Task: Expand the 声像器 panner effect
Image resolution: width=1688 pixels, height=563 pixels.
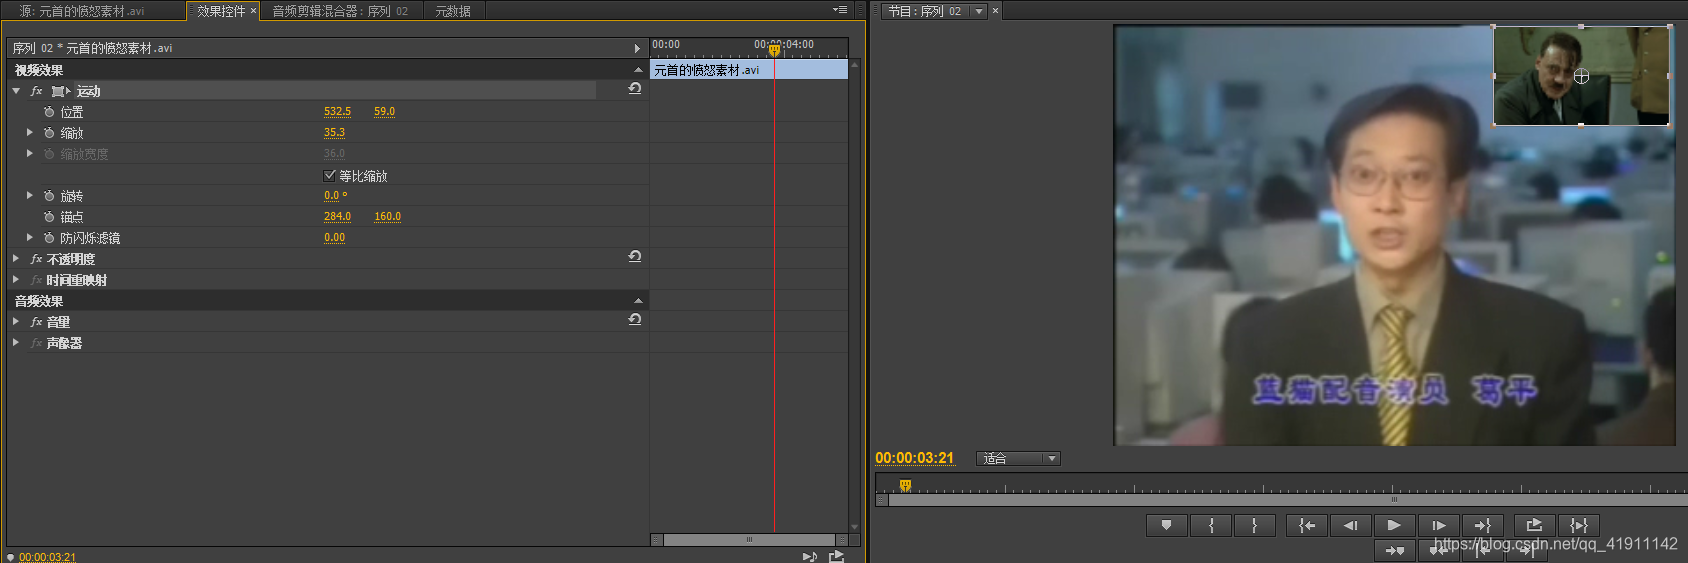Action: click(16, 342)
